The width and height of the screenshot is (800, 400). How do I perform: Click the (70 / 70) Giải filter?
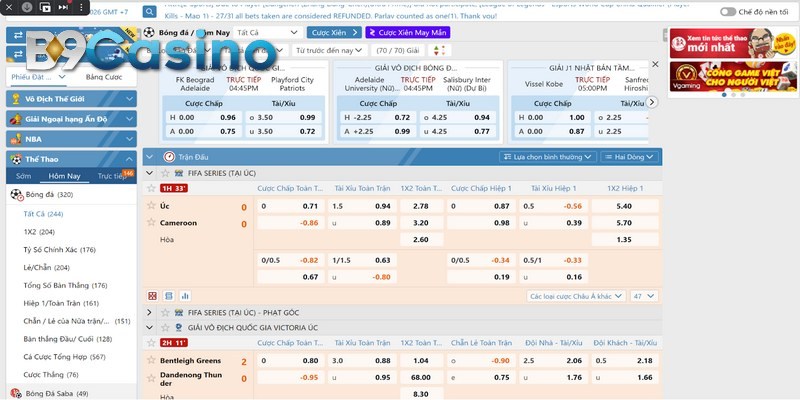pos(397,51)
